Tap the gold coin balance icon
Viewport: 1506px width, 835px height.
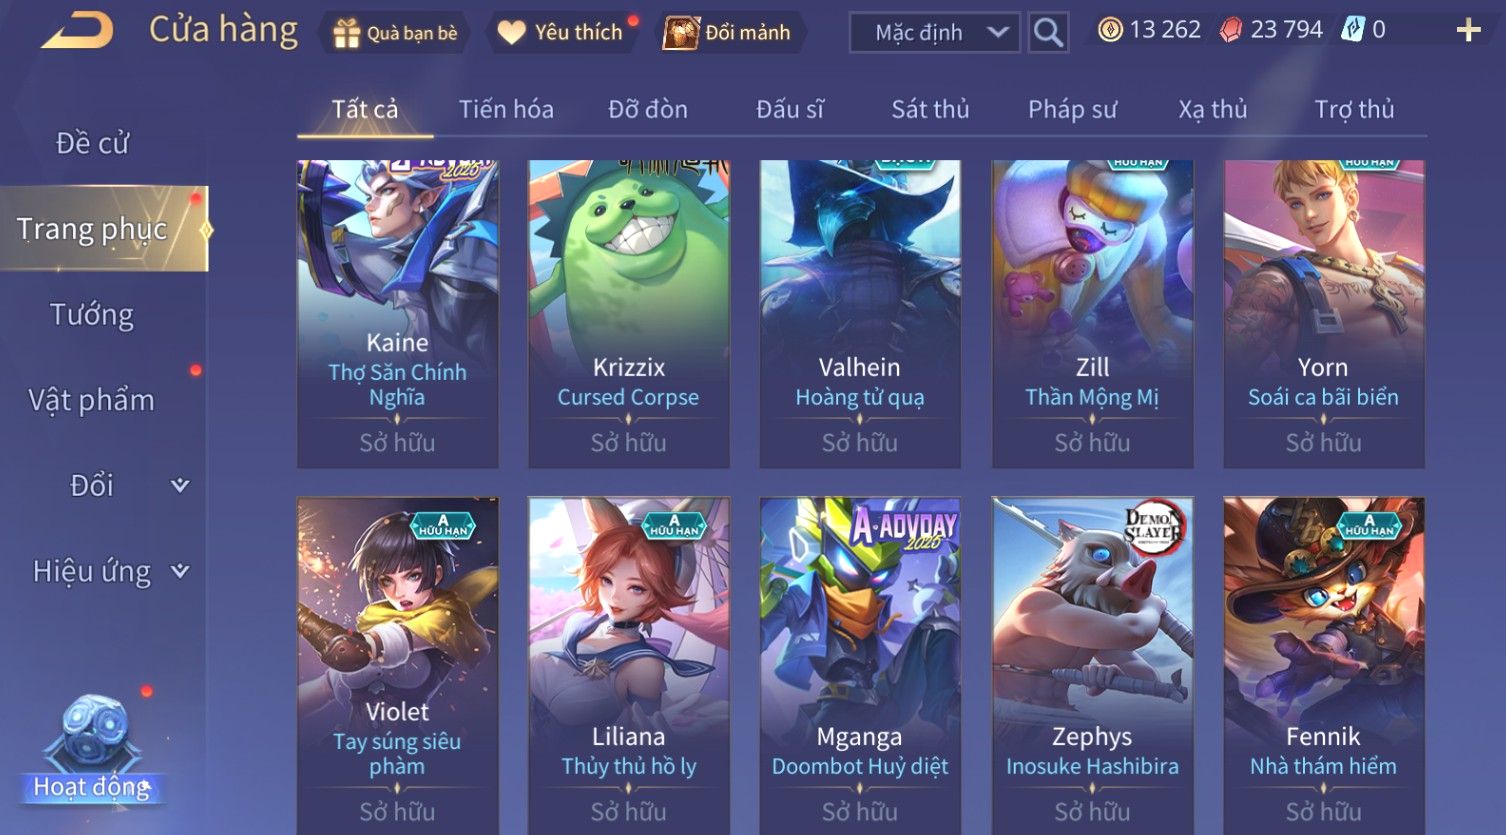(1110, 30)
